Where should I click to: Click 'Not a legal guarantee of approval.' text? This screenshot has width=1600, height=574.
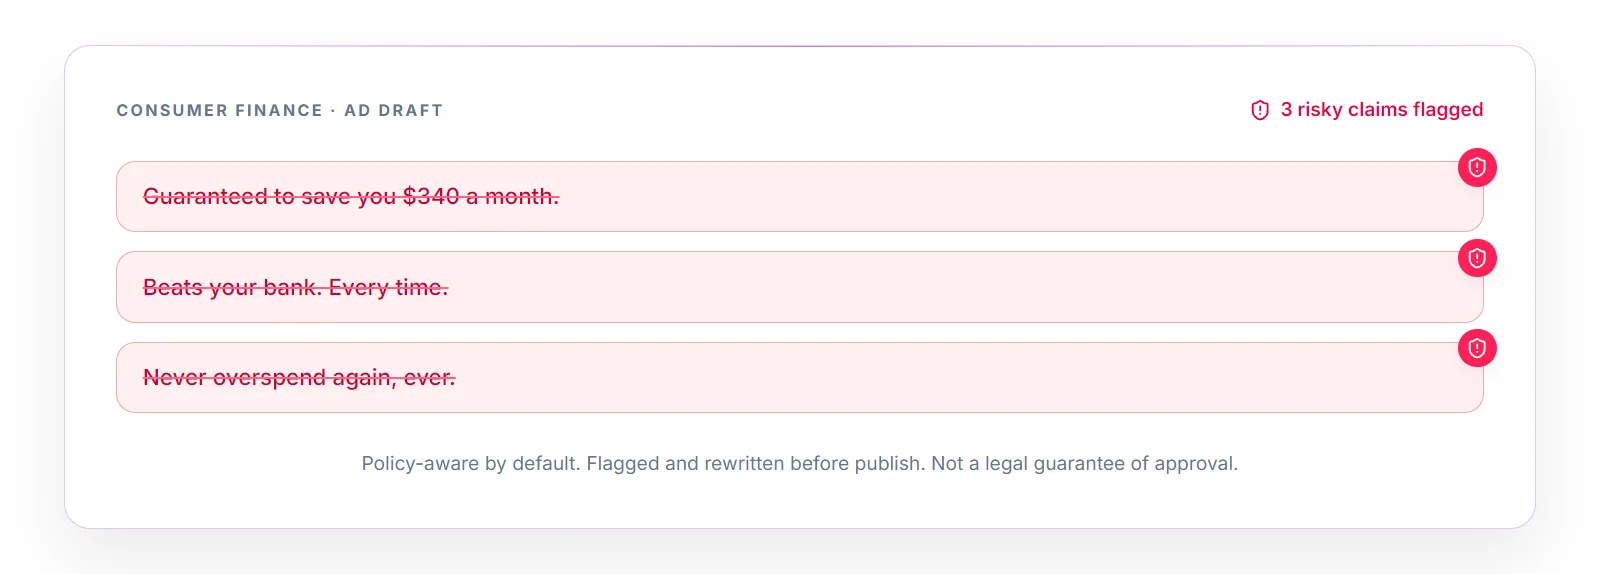(1085, 464)
